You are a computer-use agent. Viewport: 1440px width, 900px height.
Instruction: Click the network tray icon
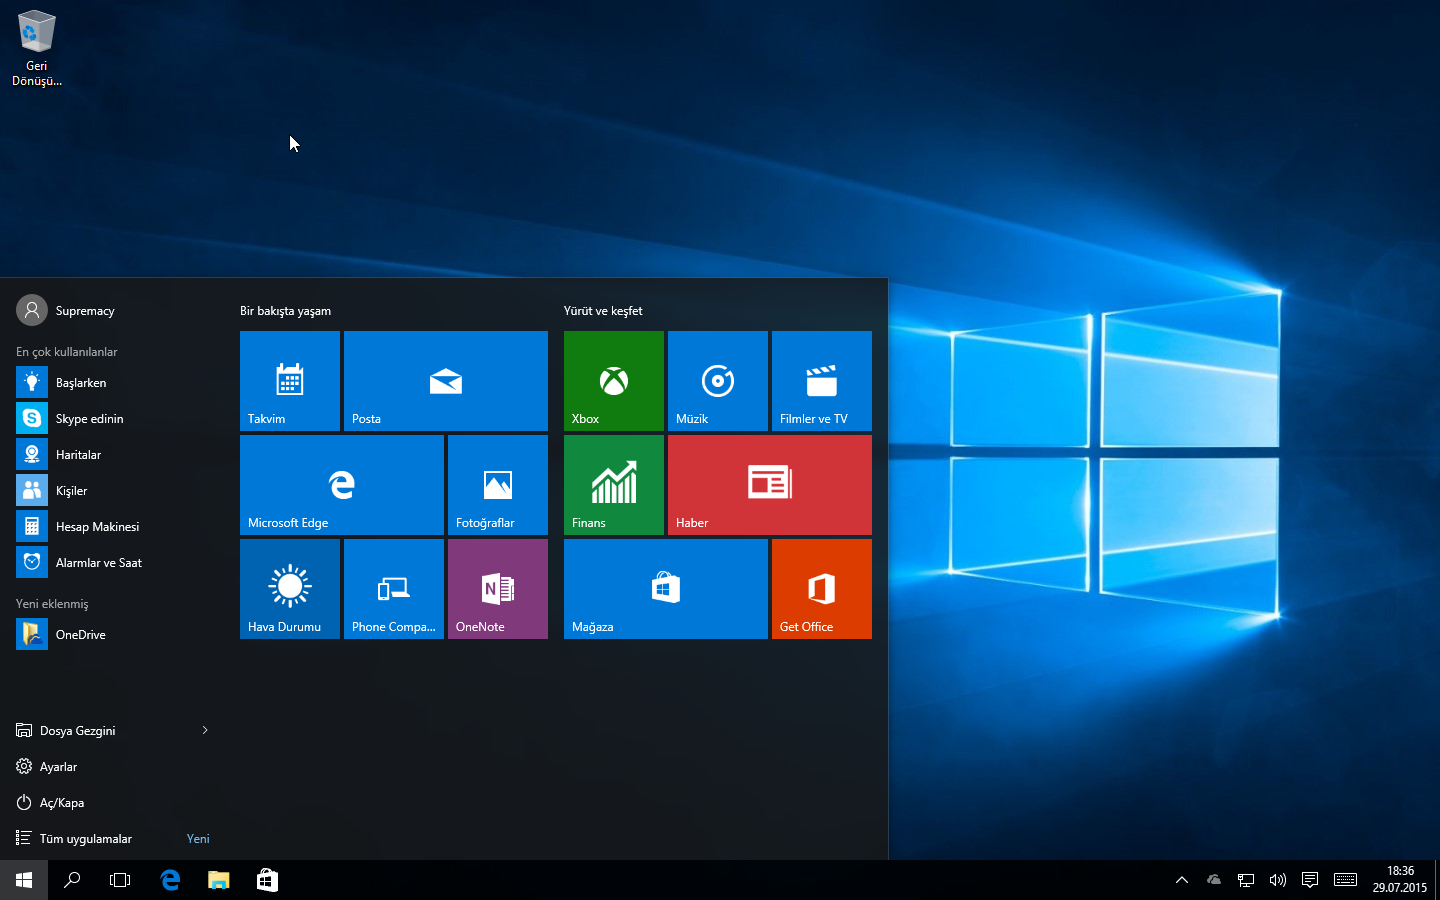(x=1246, y=880)
